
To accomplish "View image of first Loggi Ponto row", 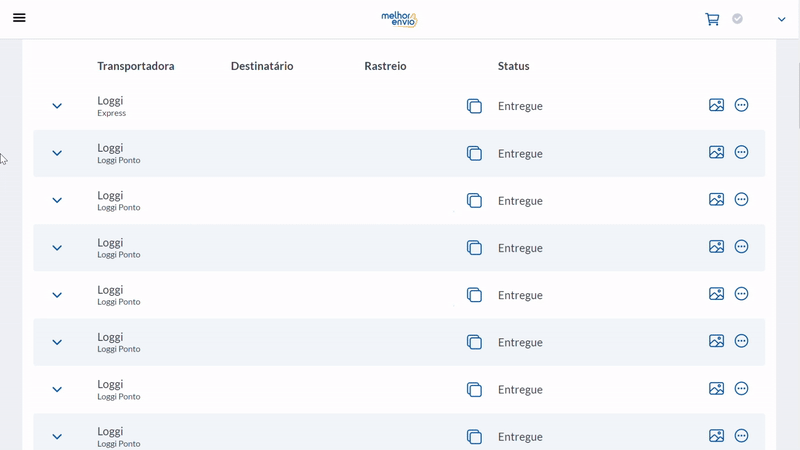I will pyautogui.click(x=716, y=152).
